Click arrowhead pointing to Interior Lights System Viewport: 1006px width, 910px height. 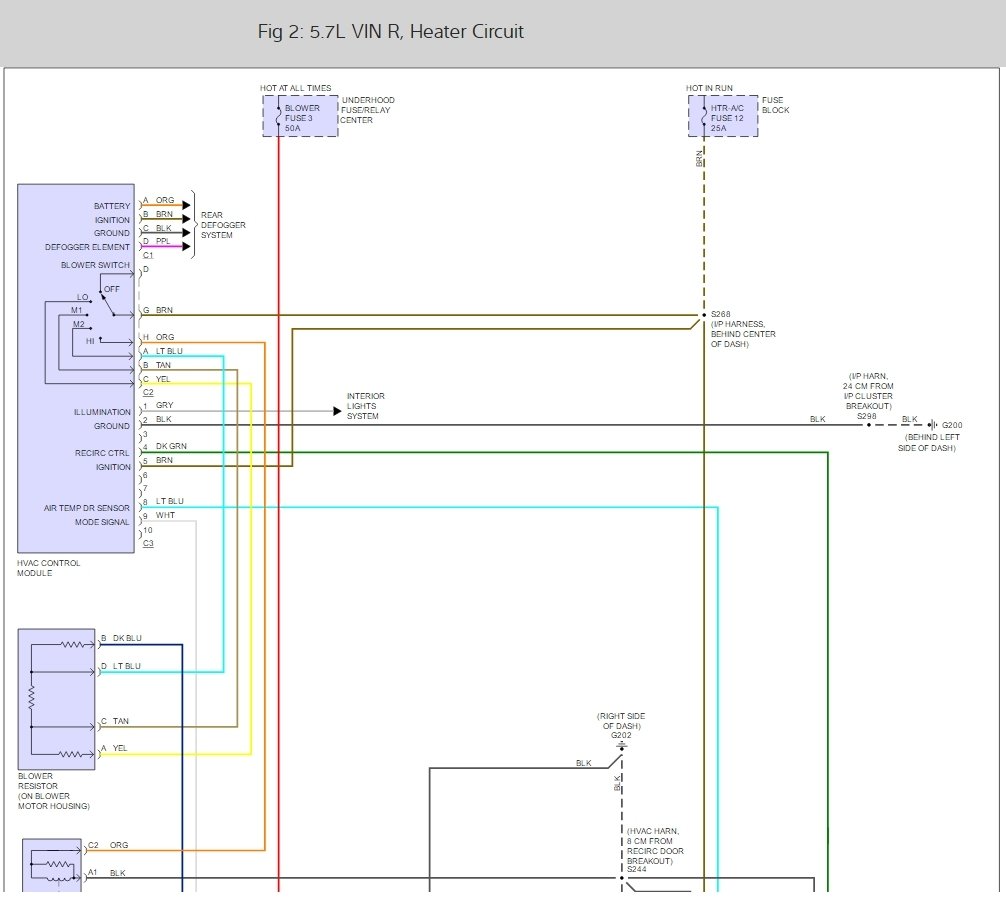pos(337,411)
